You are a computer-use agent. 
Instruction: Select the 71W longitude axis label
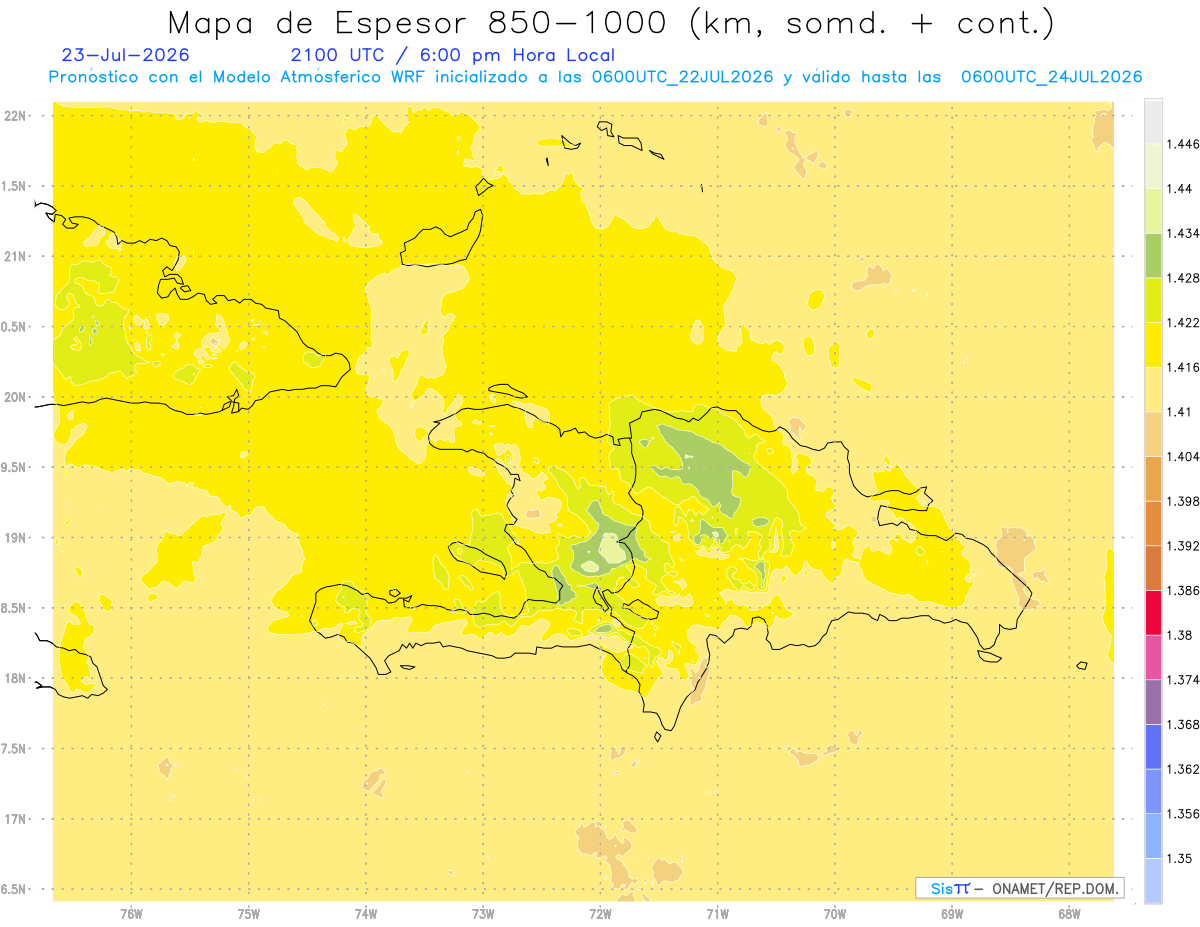tap(718, 915)
